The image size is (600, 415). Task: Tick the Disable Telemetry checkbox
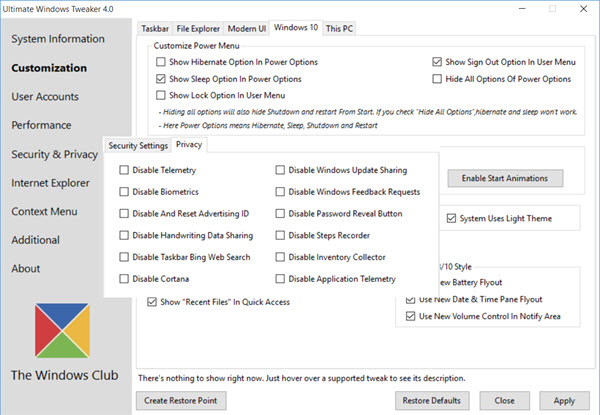[x=124, y=170]
